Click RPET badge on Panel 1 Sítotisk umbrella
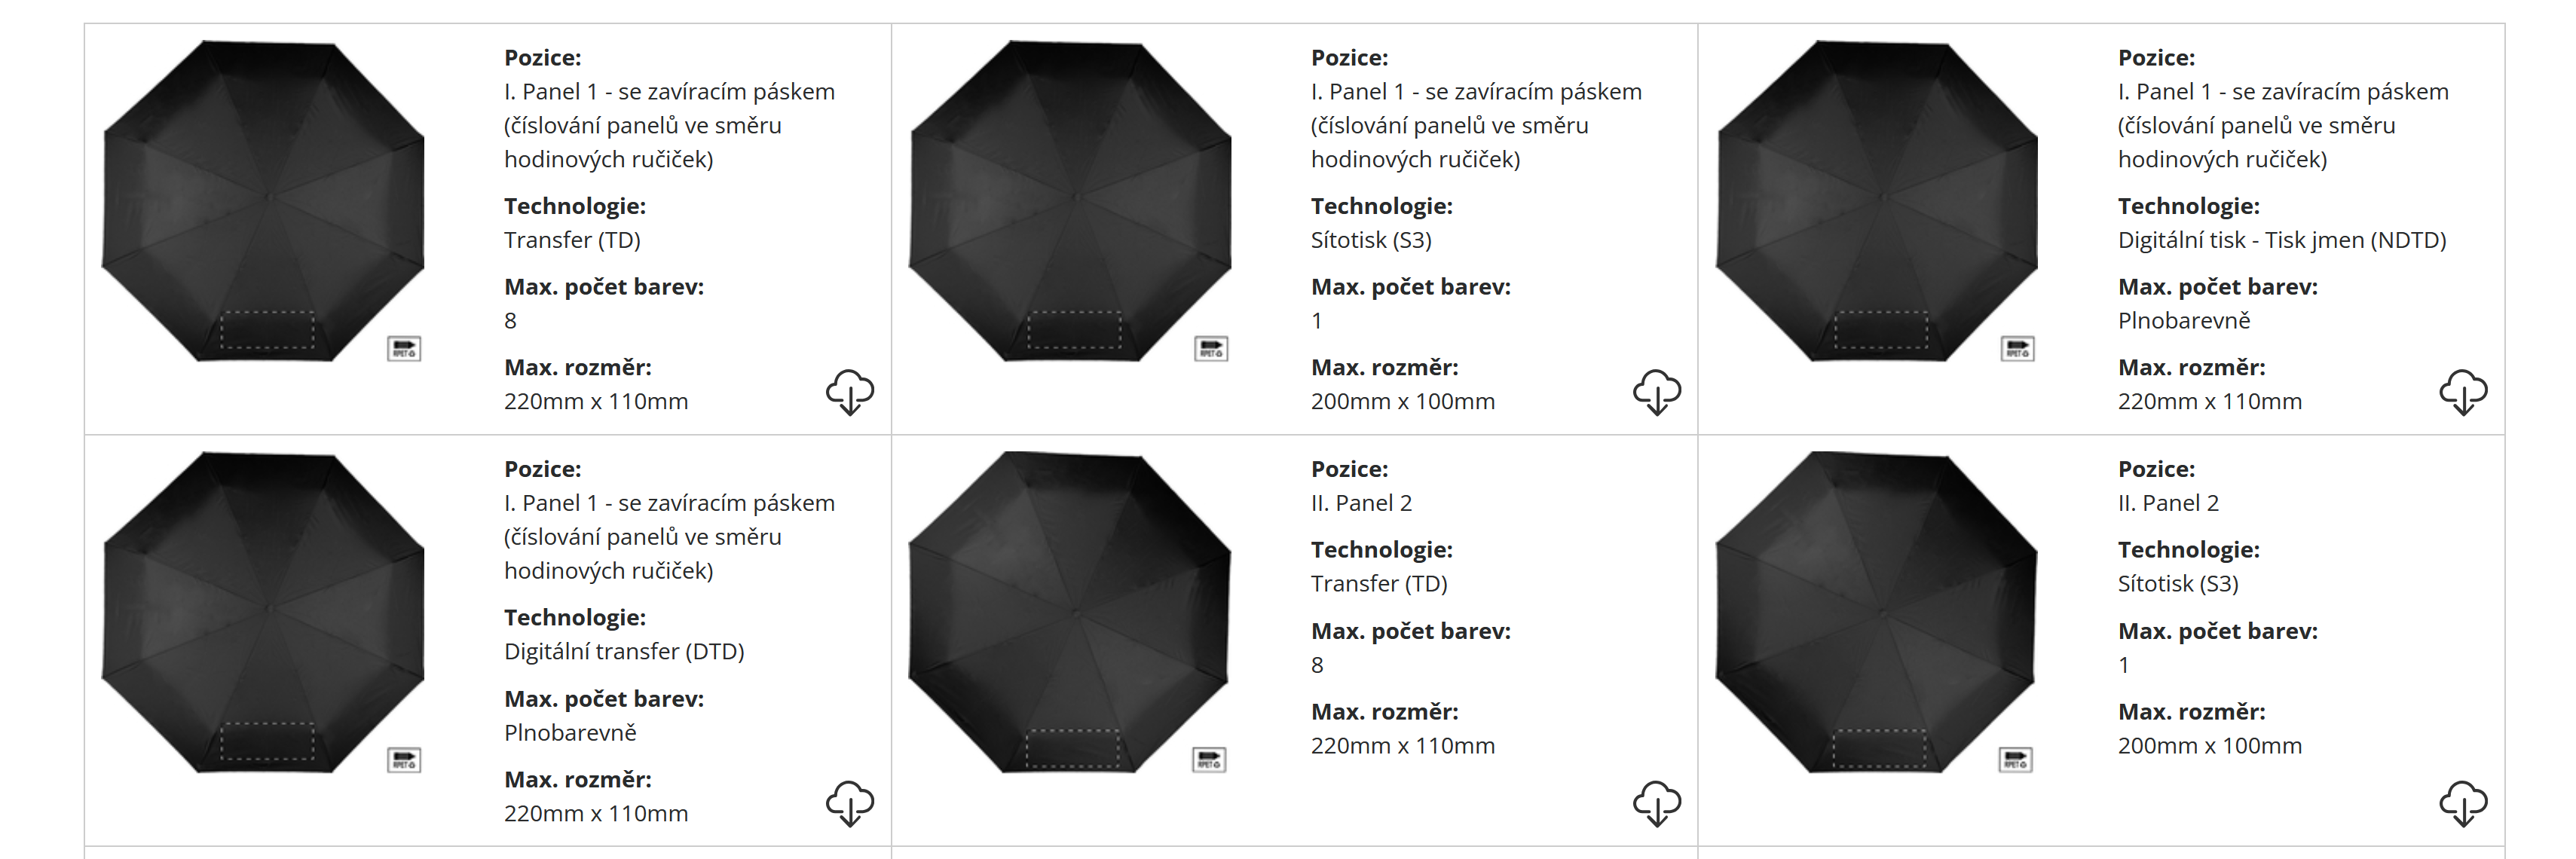This screenshot has height=859, width=2576. tap(1211, 349)
